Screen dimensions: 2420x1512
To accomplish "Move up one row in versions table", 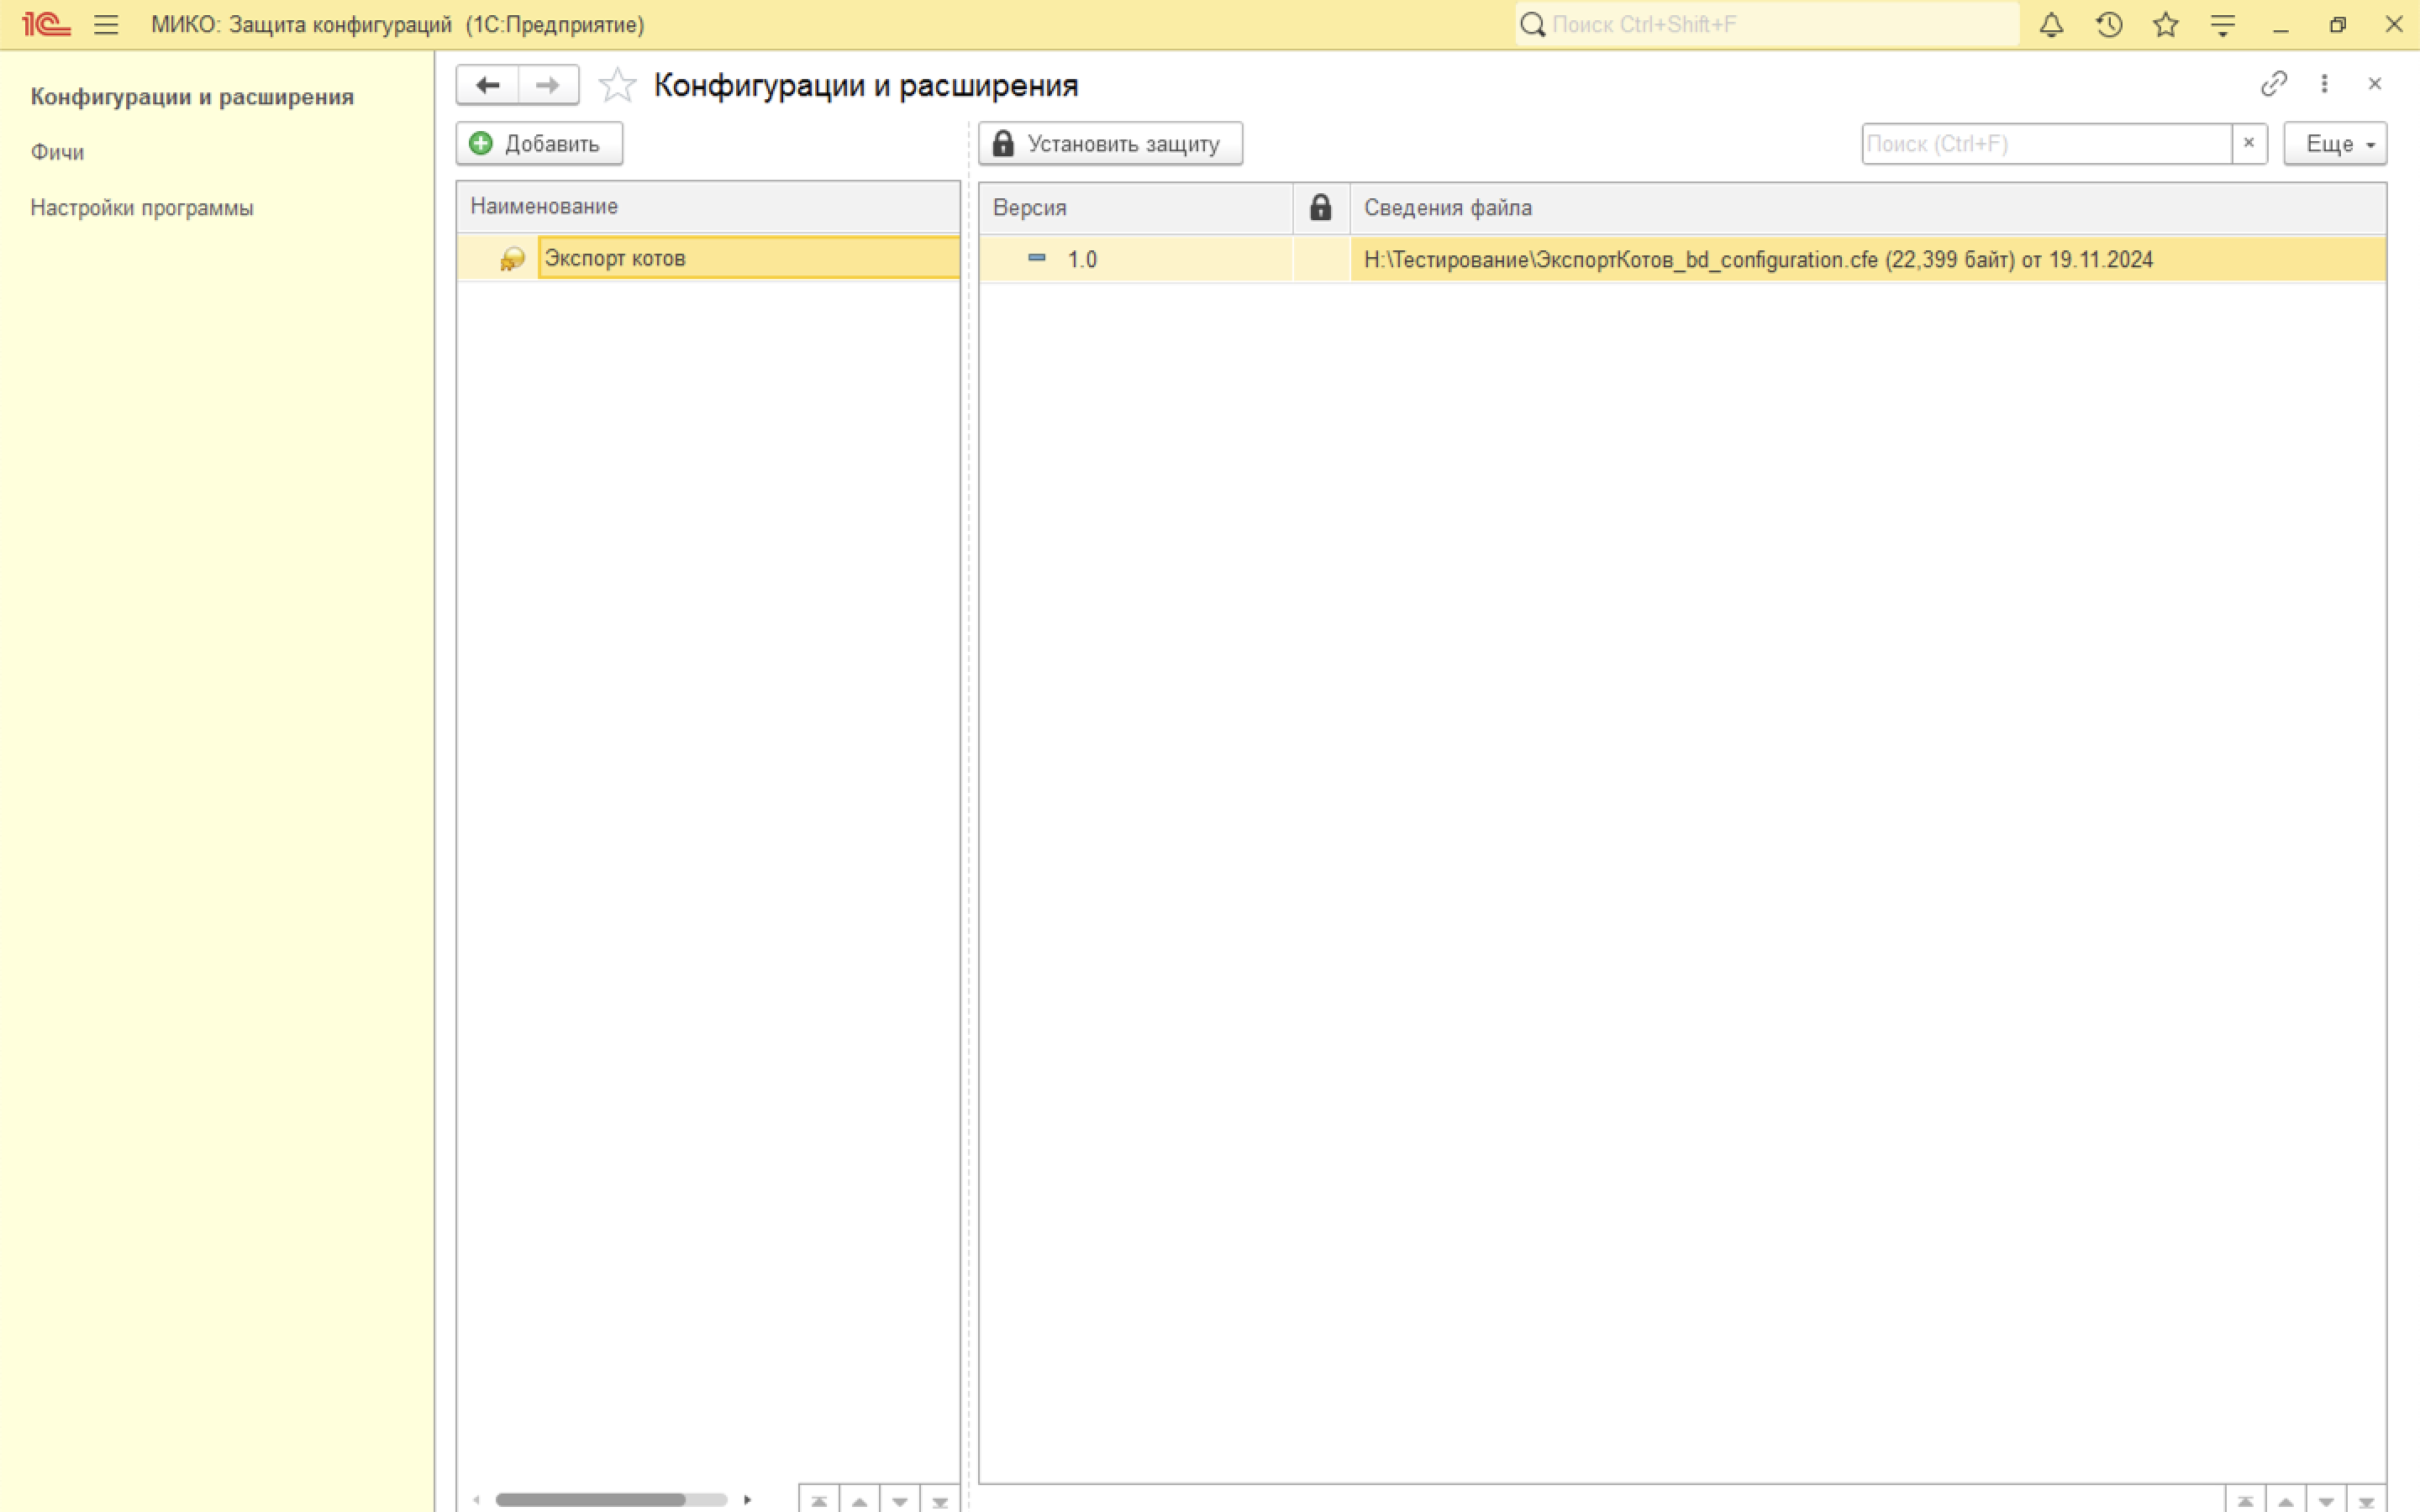I will pyautogui.click(x=2285, y=1500).
